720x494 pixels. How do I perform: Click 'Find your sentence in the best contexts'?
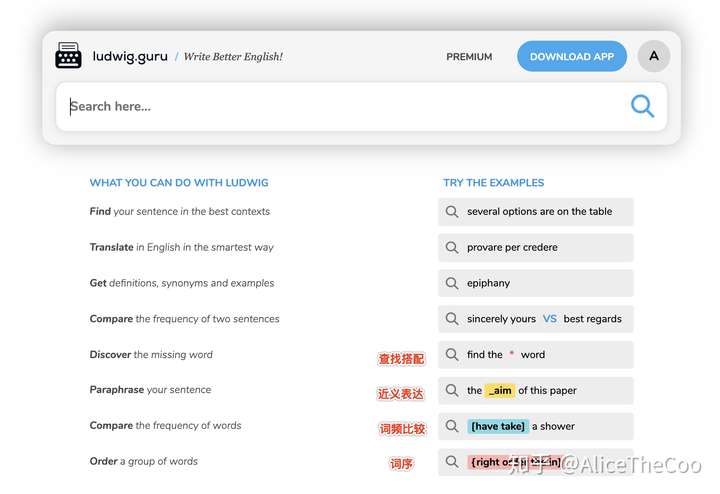point(180,212)
